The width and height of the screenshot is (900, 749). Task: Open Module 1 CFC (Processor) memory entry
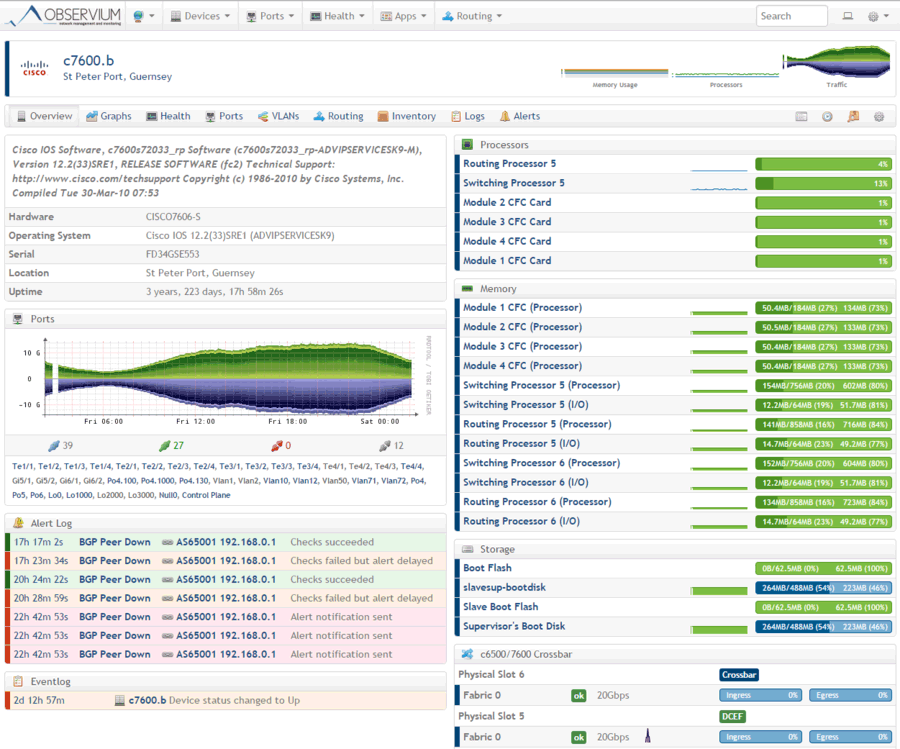(x=522, y=308)
